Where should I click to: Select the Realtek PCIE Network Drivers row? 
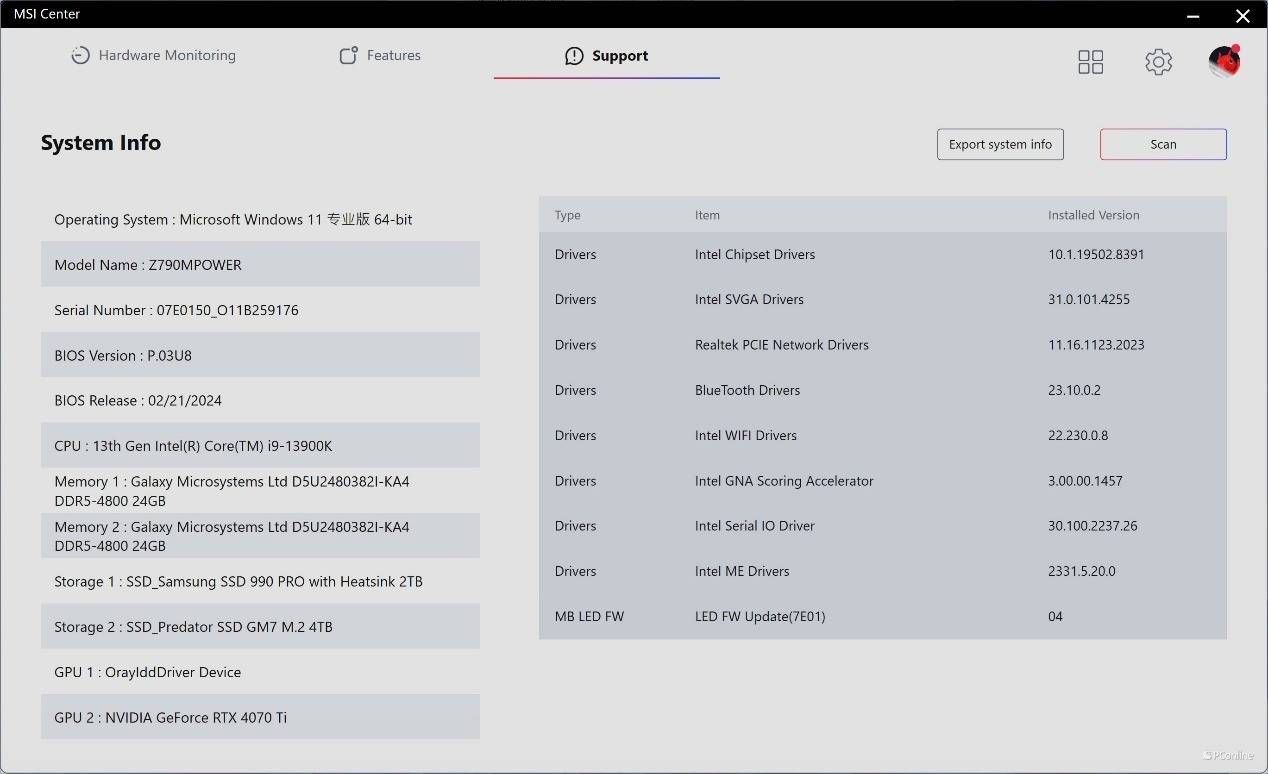(x=882, y=345)
